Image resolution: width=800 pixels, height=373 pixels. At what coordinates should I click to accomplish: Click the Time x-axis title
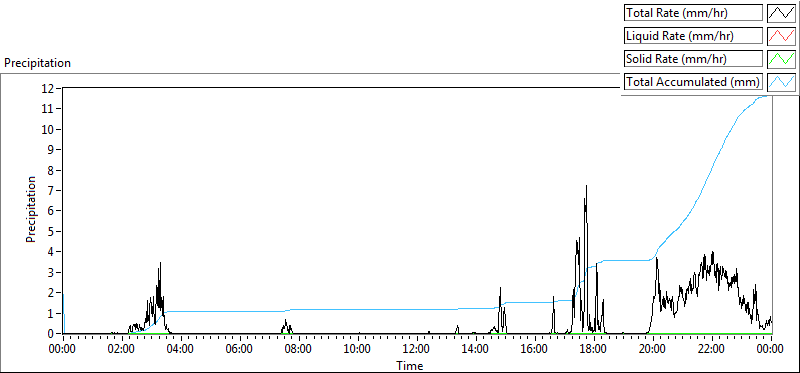click(410, 365)
